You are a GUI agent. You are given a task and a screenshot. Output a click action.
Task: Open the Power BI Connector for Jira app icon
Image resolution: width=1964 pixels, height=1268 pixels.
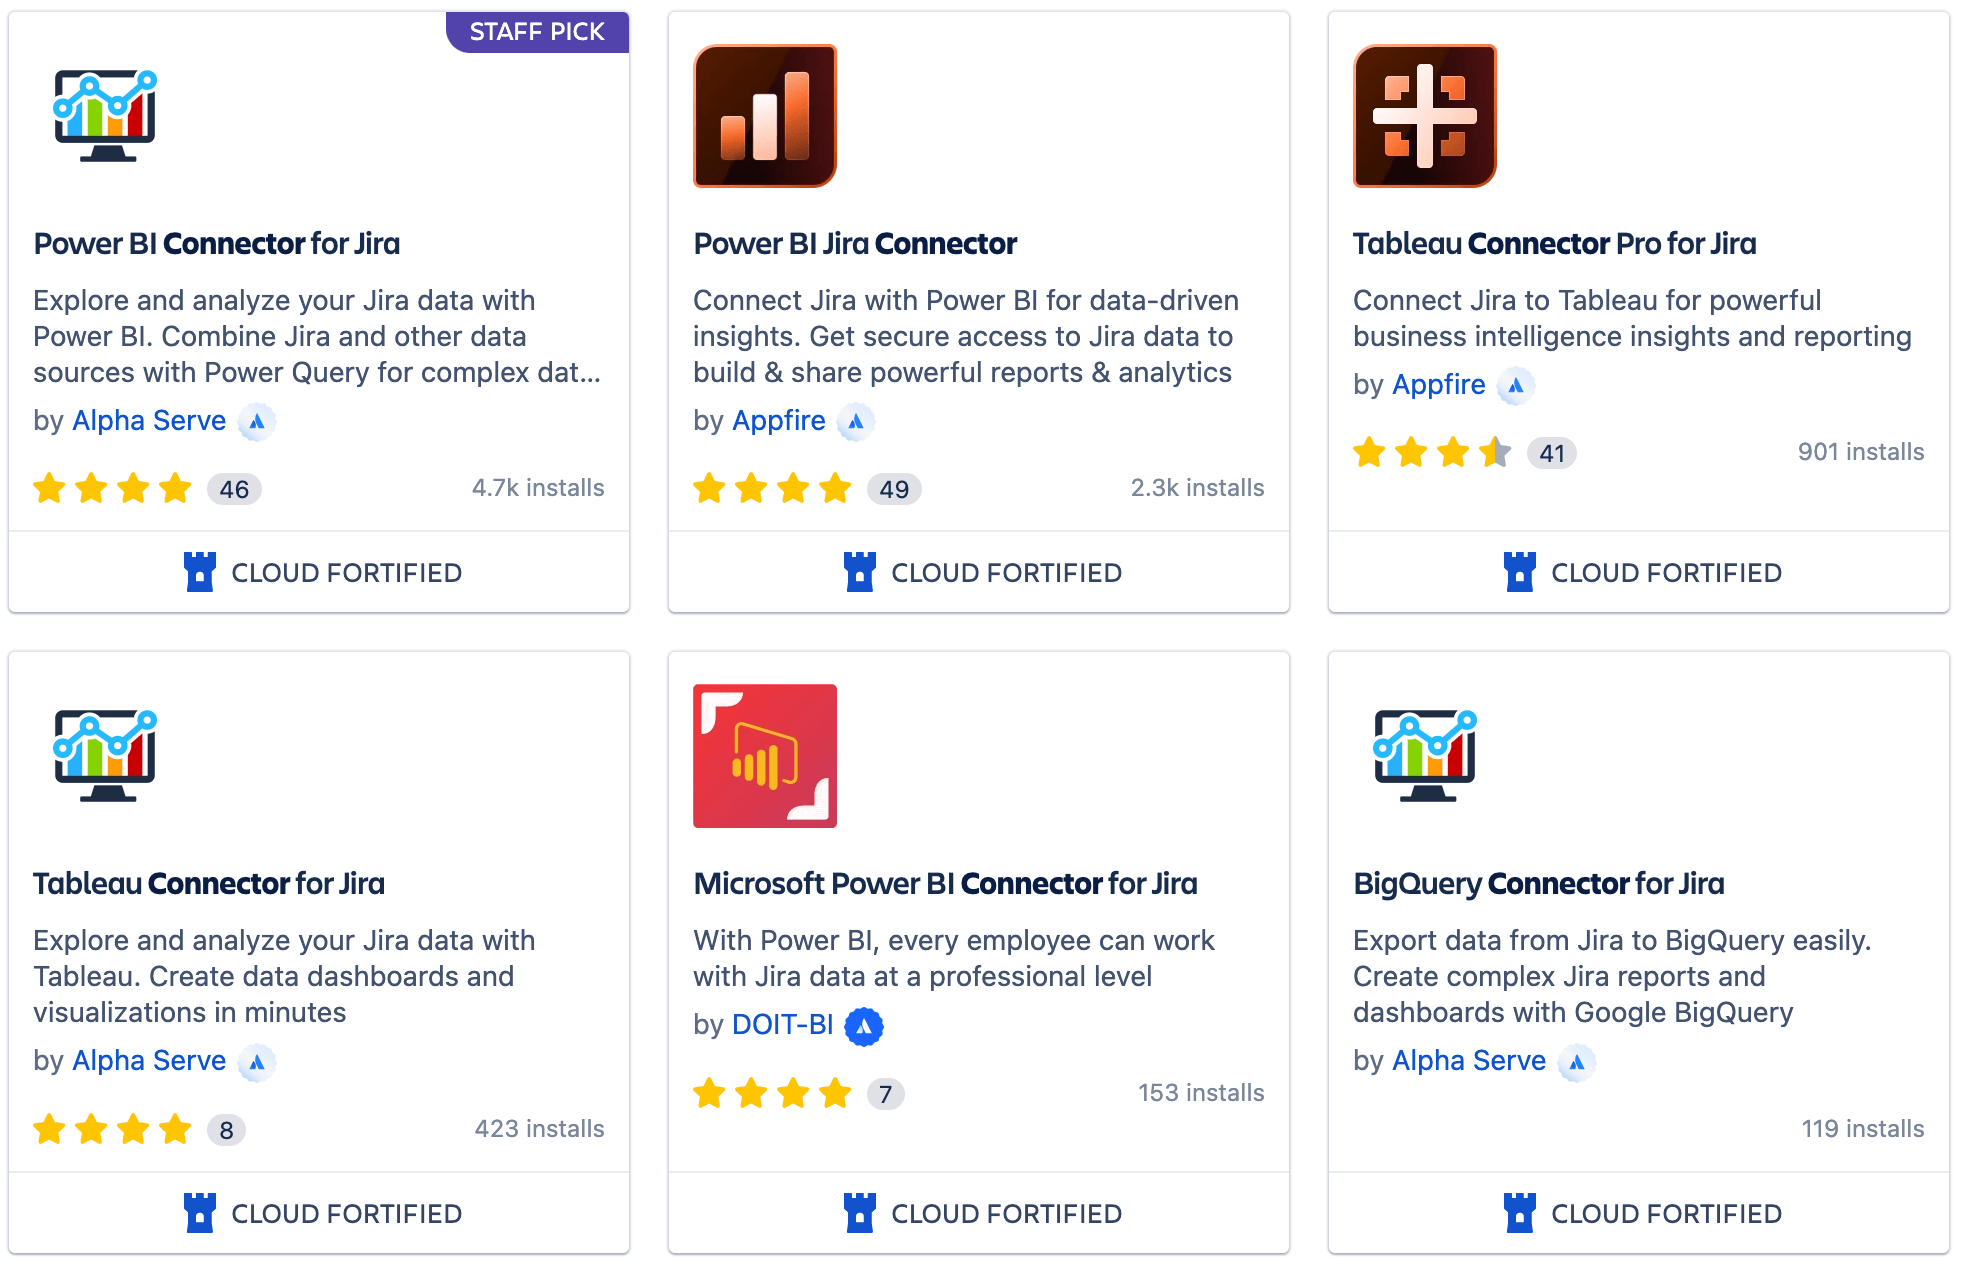tap(105, 115)
